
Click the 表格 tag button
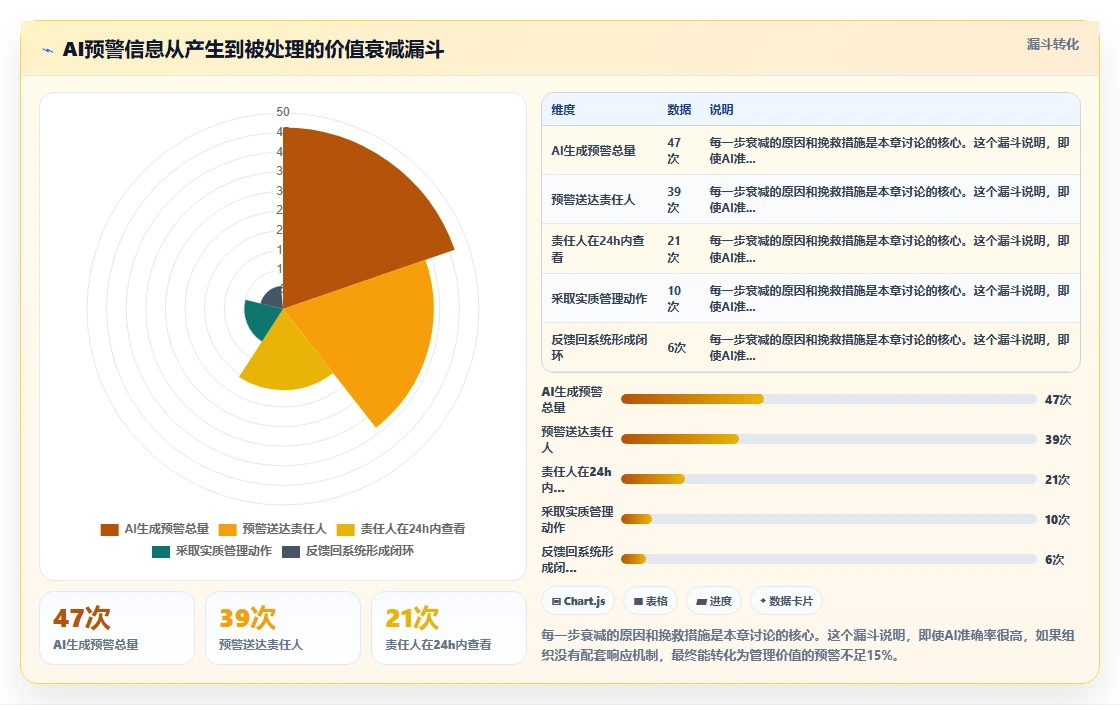coord(651,601)
